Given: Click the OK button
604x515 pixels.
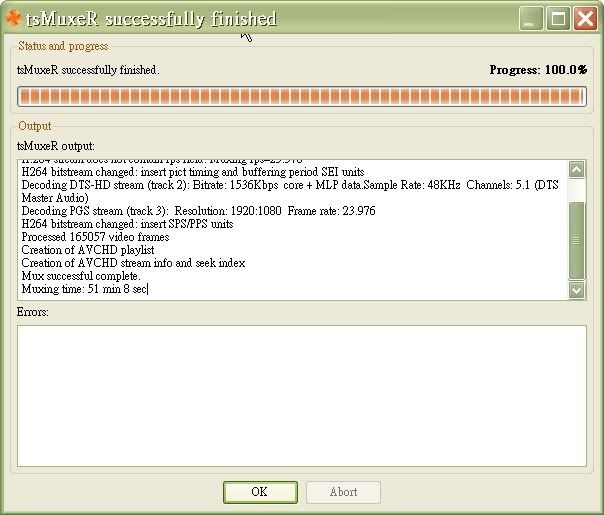Looking at the screenshot, I should pyautogui.click(x=260, y=492).
